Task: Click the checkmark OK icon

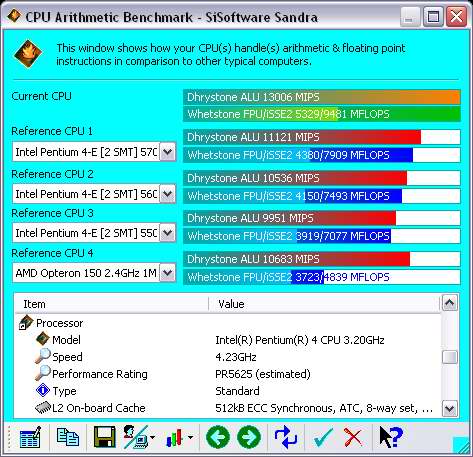Action: click(x=323, y=437)
